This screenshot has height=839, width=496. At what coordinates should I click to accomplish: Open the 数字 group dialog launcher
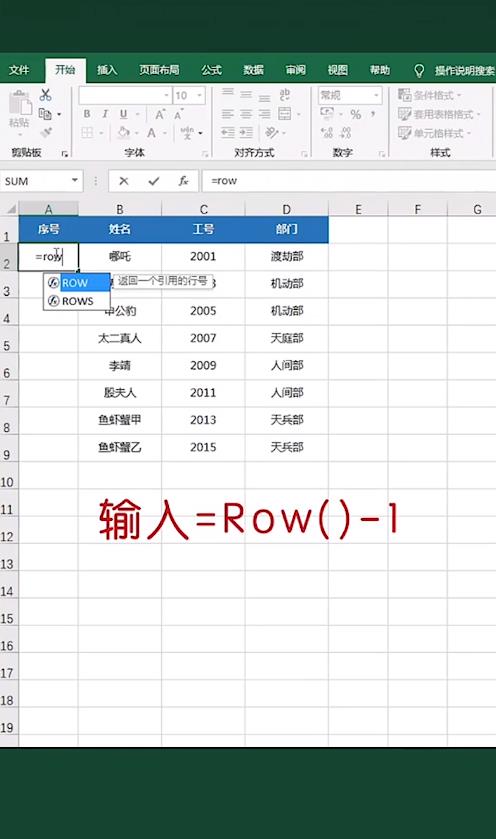[382, 154]
